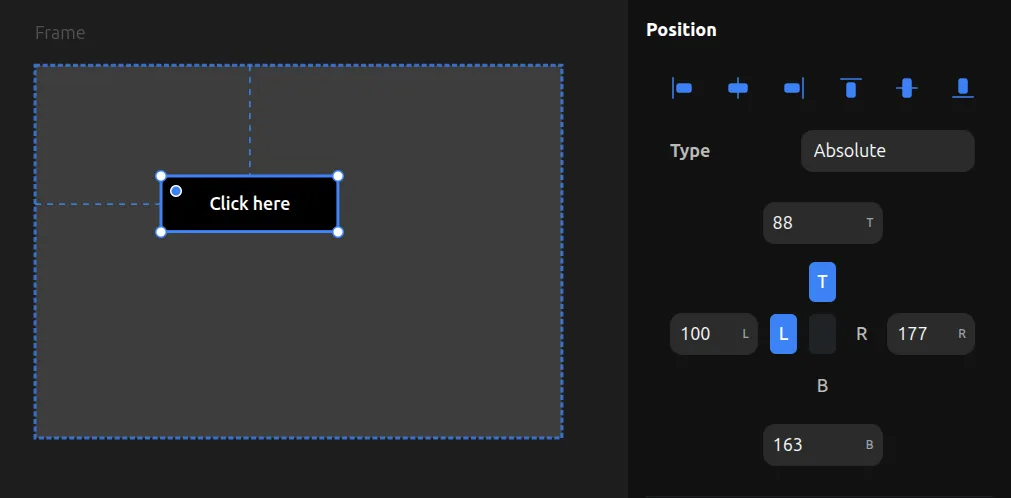Click the "Click here" button on canvas
Screen dimensions: 1011x498
250,204
